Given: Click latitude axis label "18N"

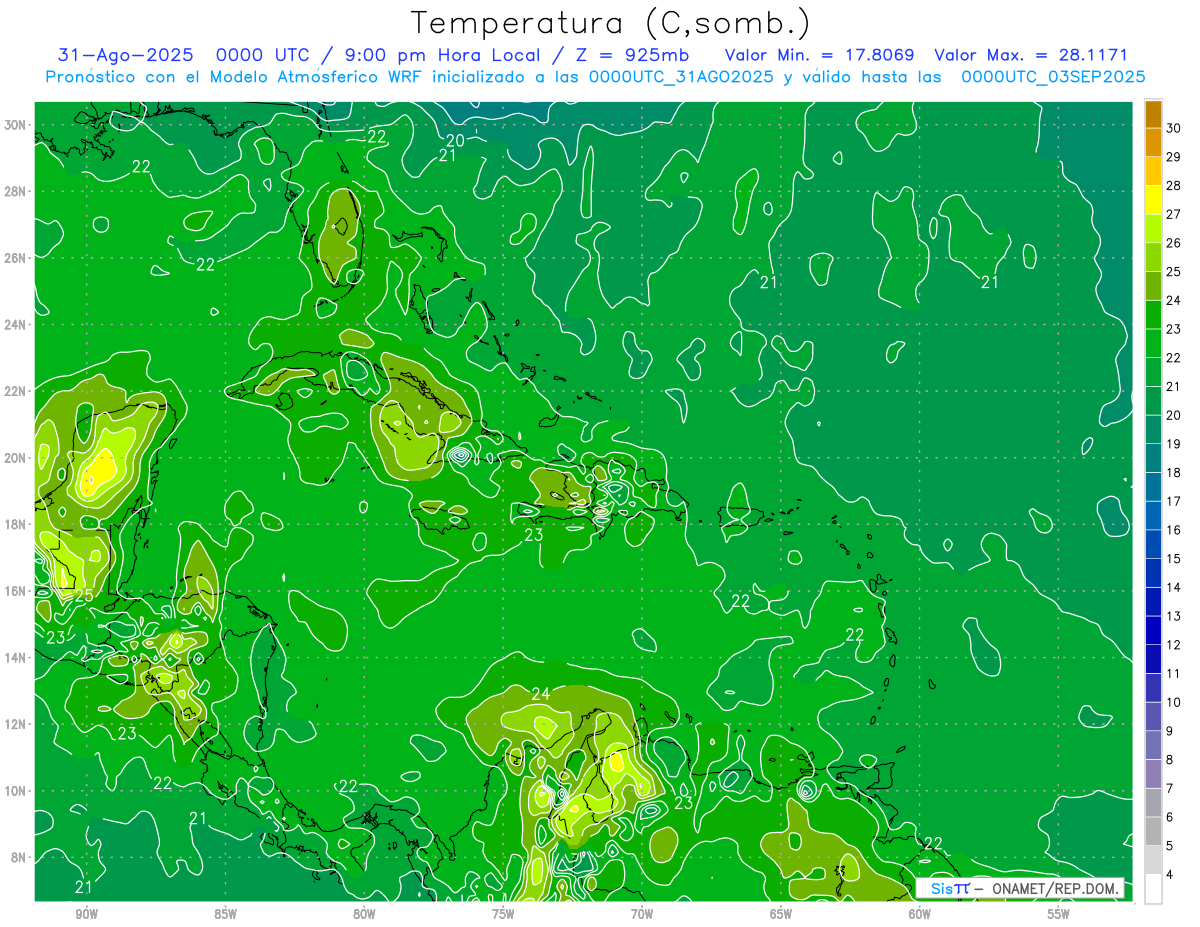Looking at the screenshot, I should pyautogui.click(x=15, y=524).
